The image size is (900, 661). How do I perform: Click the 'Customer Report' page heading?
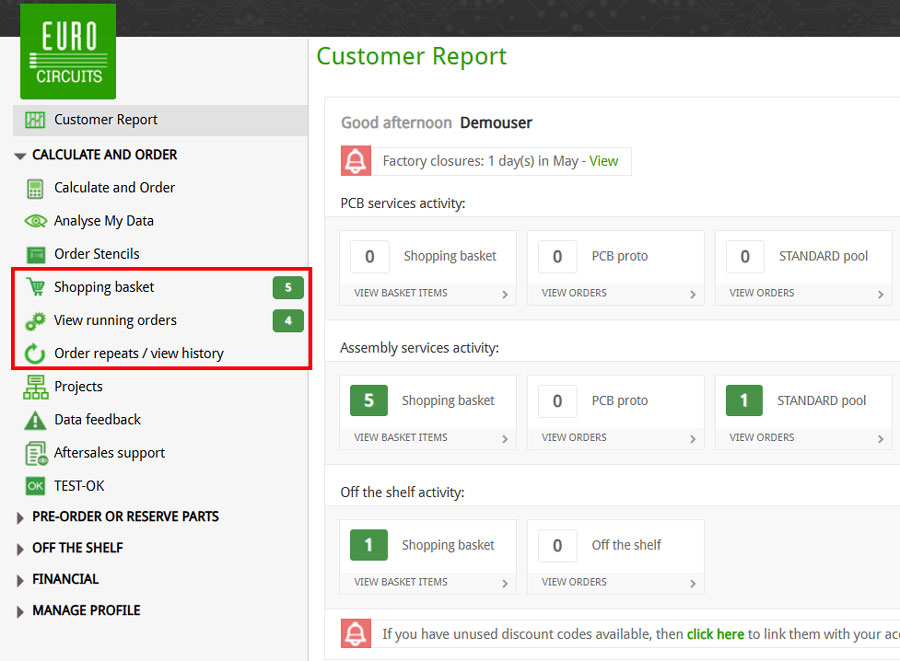(412, 56)
